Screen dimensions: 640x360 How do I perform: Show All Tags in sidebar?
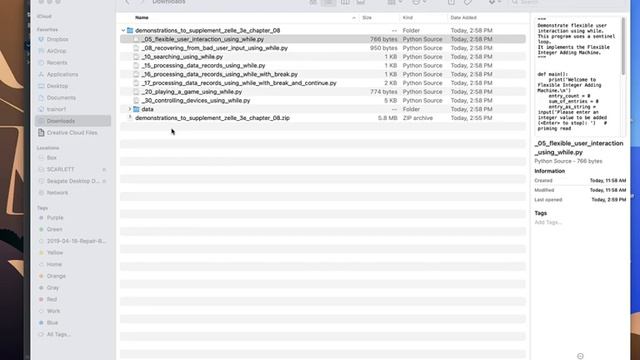pos(59,334)
